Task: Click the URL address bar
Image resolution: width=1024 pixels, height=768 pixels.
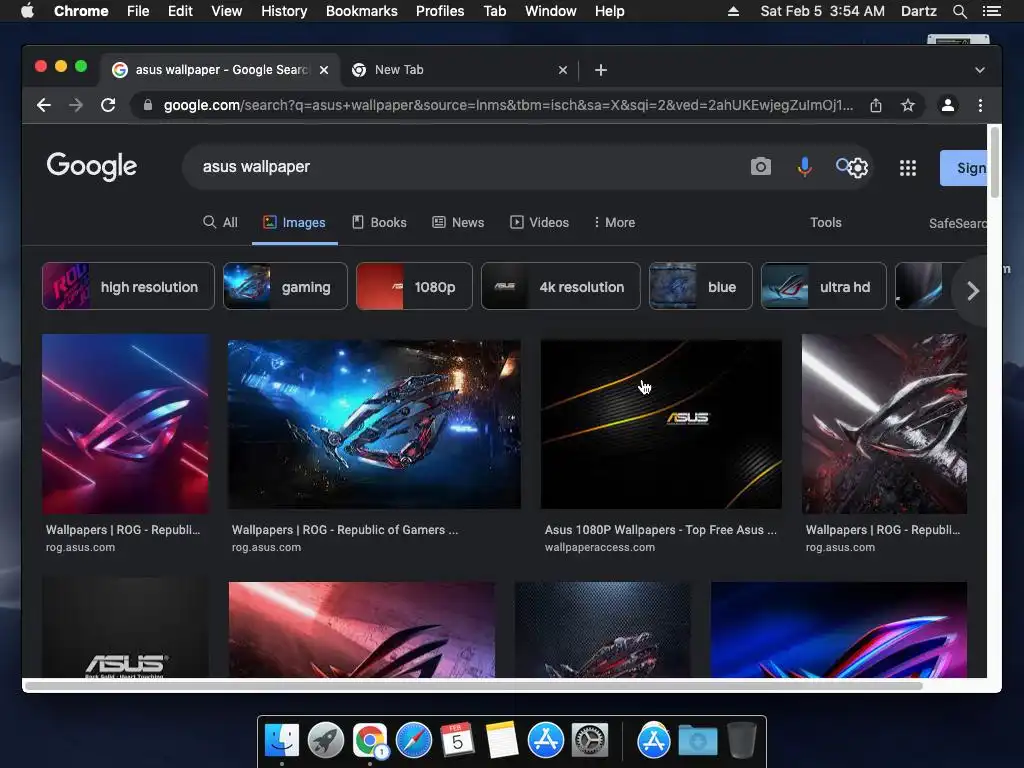Action: pos(508,105)
